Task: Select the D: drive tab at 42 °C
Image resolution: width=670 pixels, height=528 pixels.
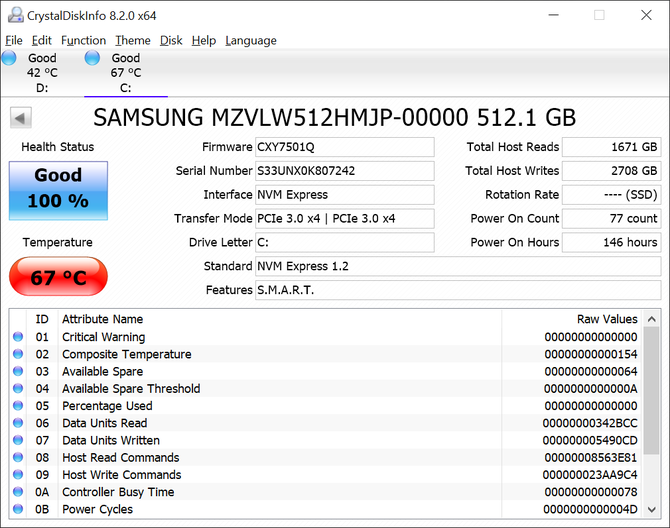Action: 42,73
